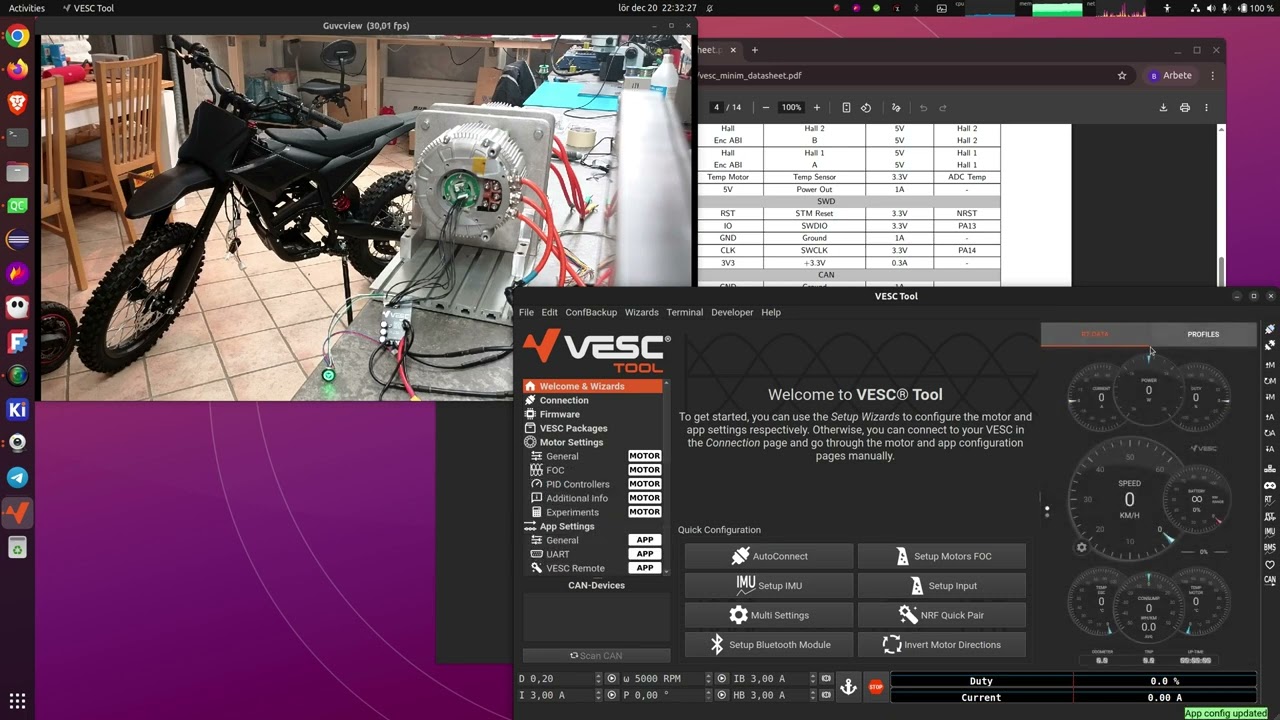This screenshot has width=1280, height=720.
Task: Start NRF Quick Pair
Action: [942, 615]
